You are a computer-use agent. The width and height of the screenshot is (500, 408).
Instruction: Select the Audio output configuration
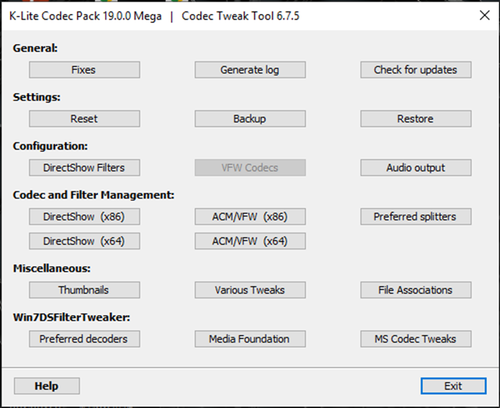416,168
